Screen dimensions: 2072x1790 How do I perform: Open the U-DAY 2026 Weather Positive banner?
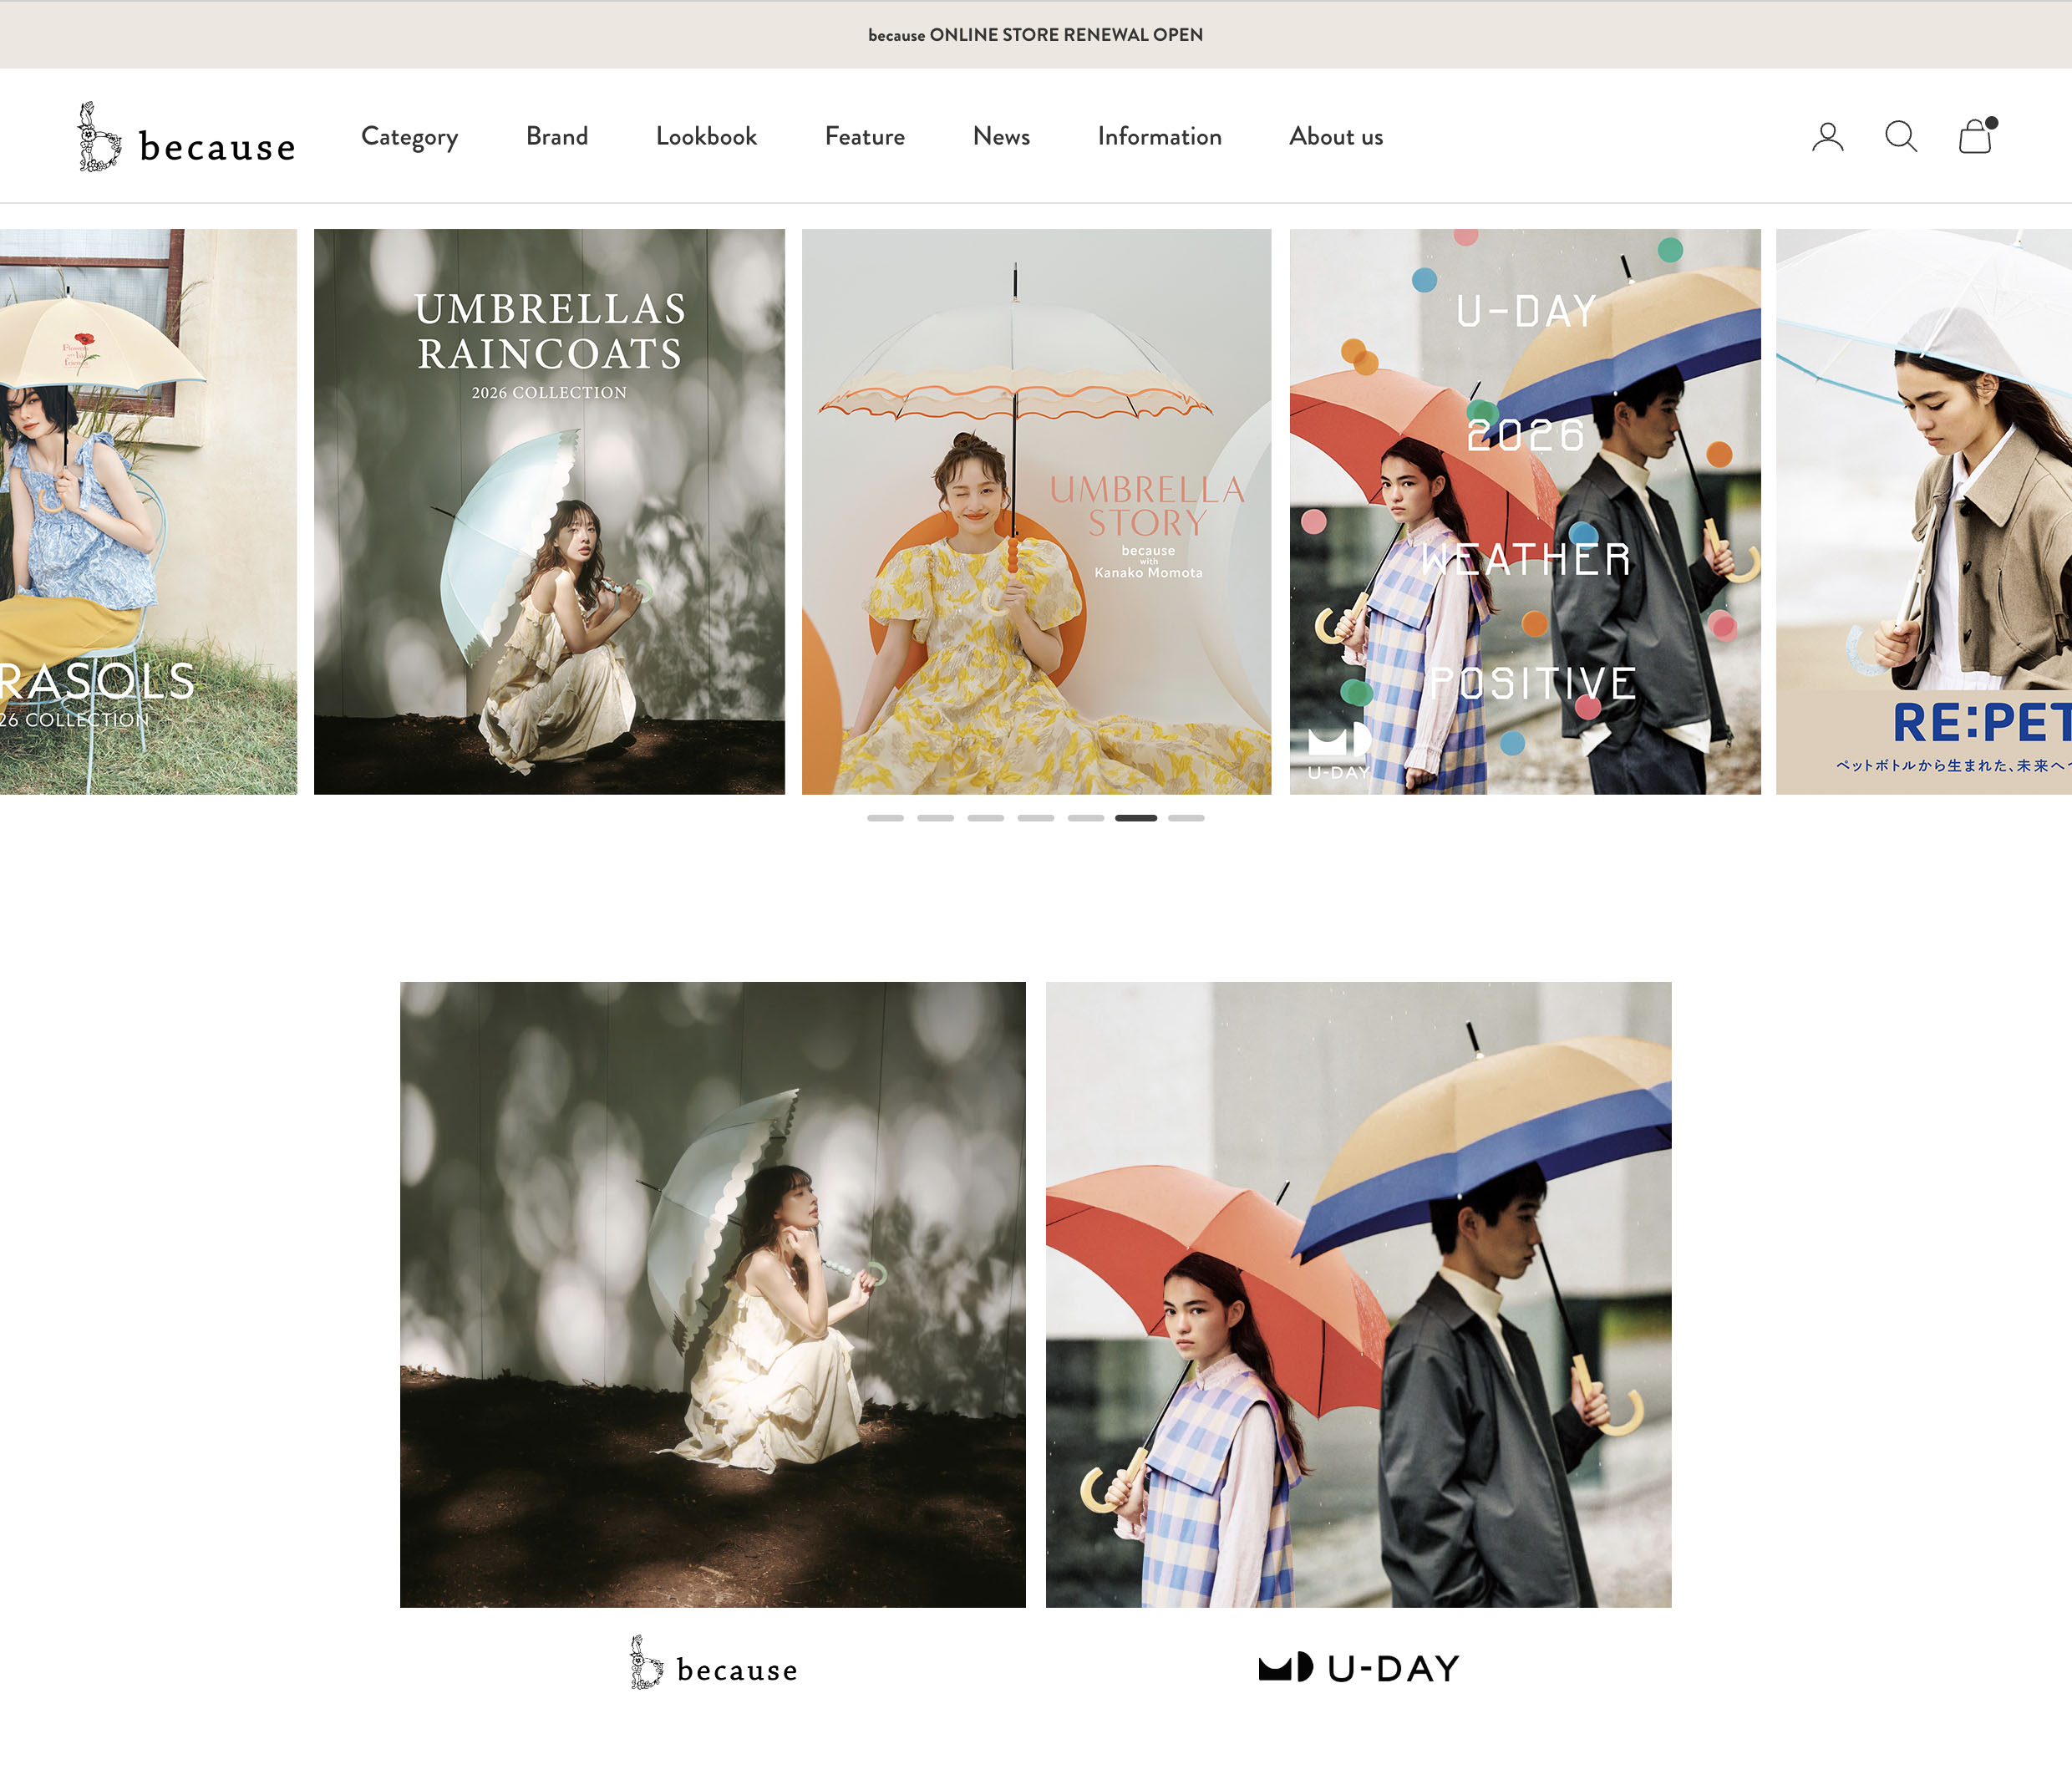(1524, 511)
